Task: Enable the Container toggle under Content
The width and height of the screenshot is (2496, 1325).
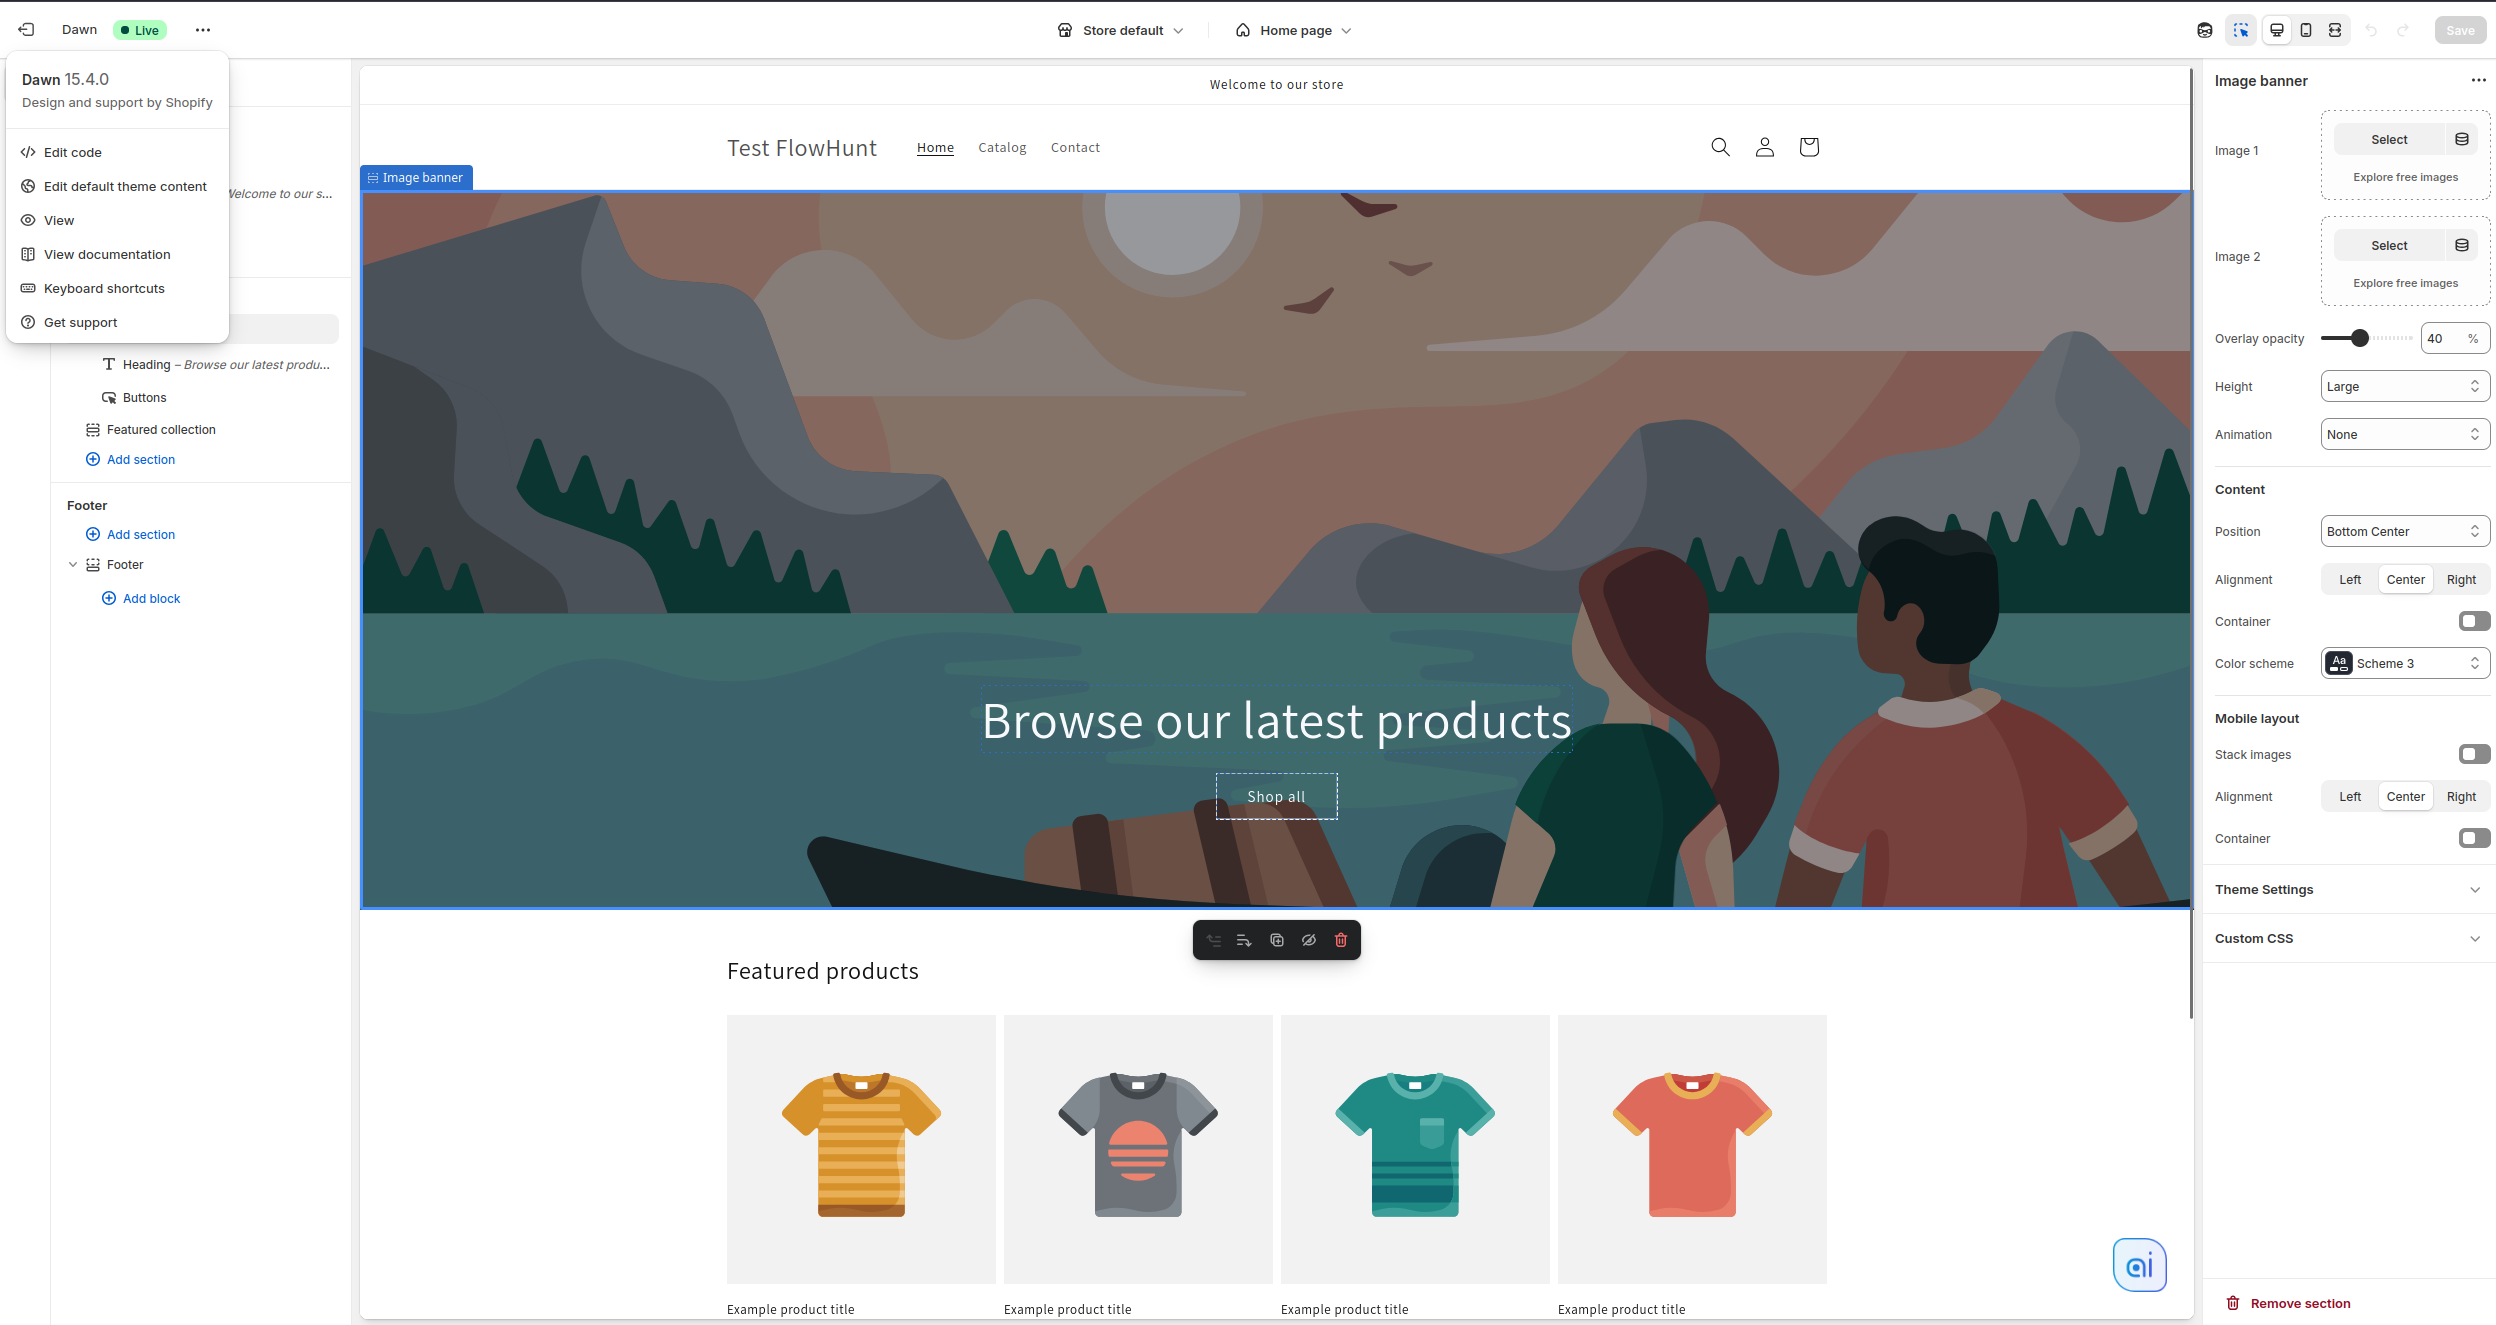Action: pos(2475,621)
